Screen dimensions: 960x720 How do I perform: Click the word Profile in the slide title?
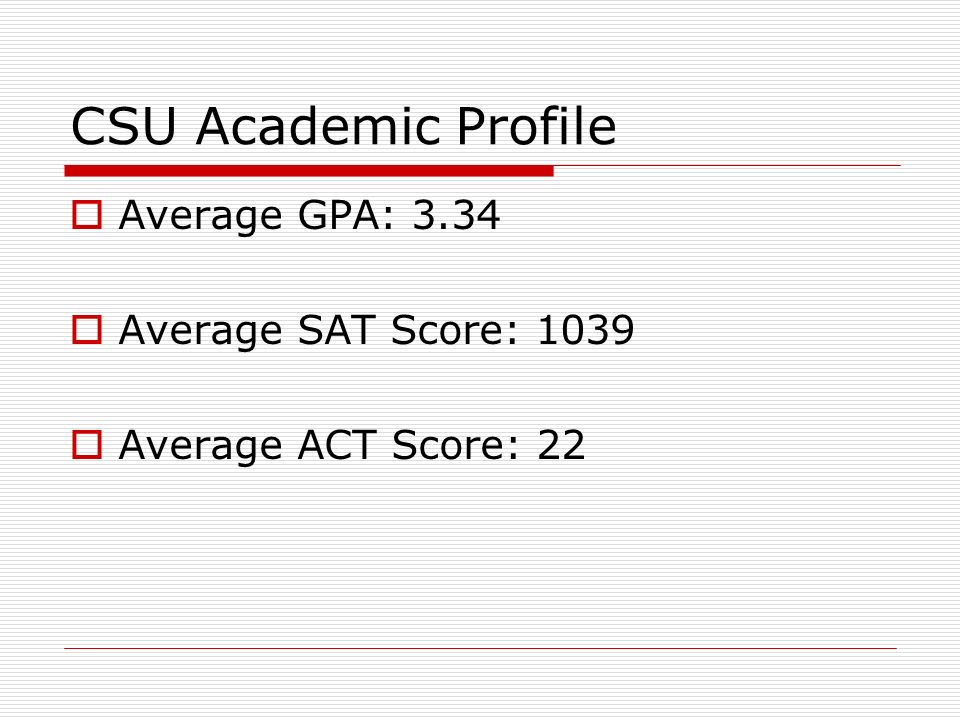pos(536,126)
